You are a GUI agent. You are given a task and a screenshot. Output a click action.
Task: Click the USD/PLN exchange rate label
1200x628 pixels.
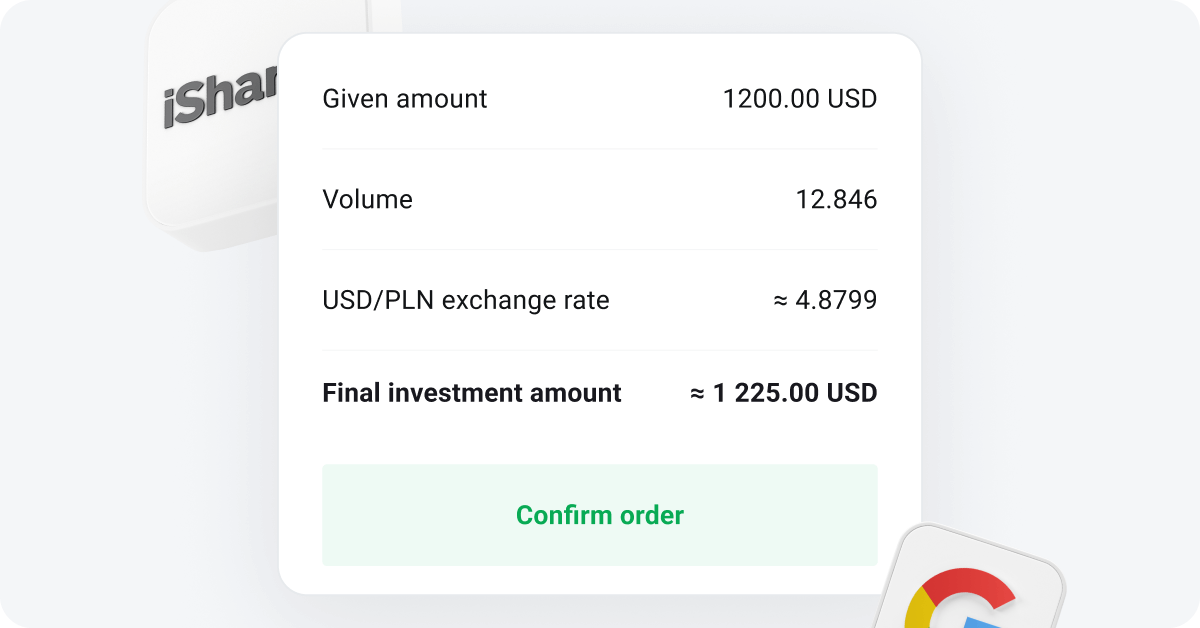[x=465, y=299]
